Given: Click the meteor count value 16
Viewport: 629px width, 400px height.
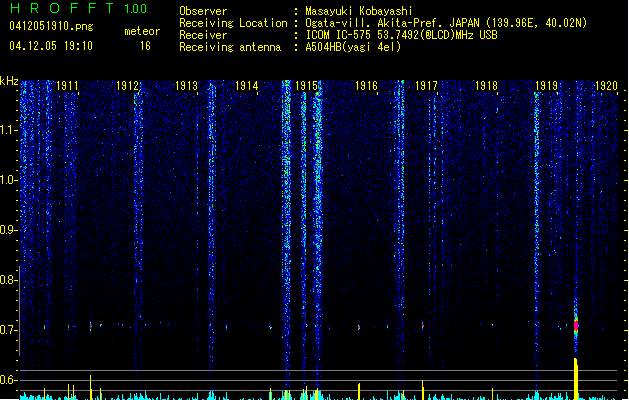Looking at the screenshot, I should pos(145,46).
